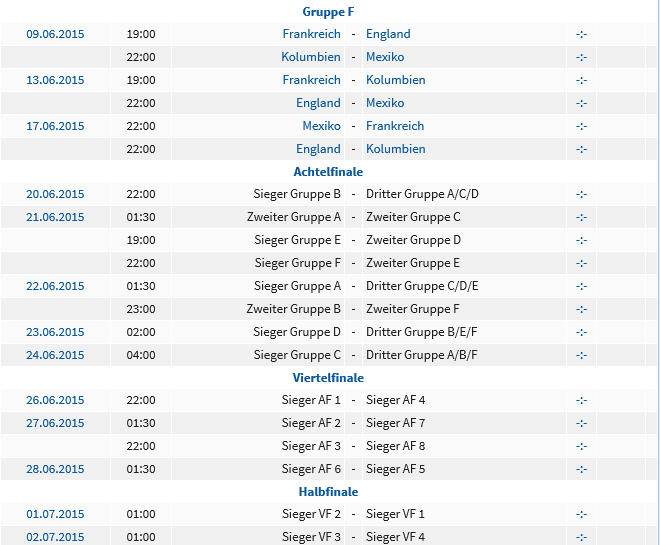Viewport: 660px width, 545px height.
Task: Click Mexiko in the Mexiko - Frankreich match
Action: point(322,126)
